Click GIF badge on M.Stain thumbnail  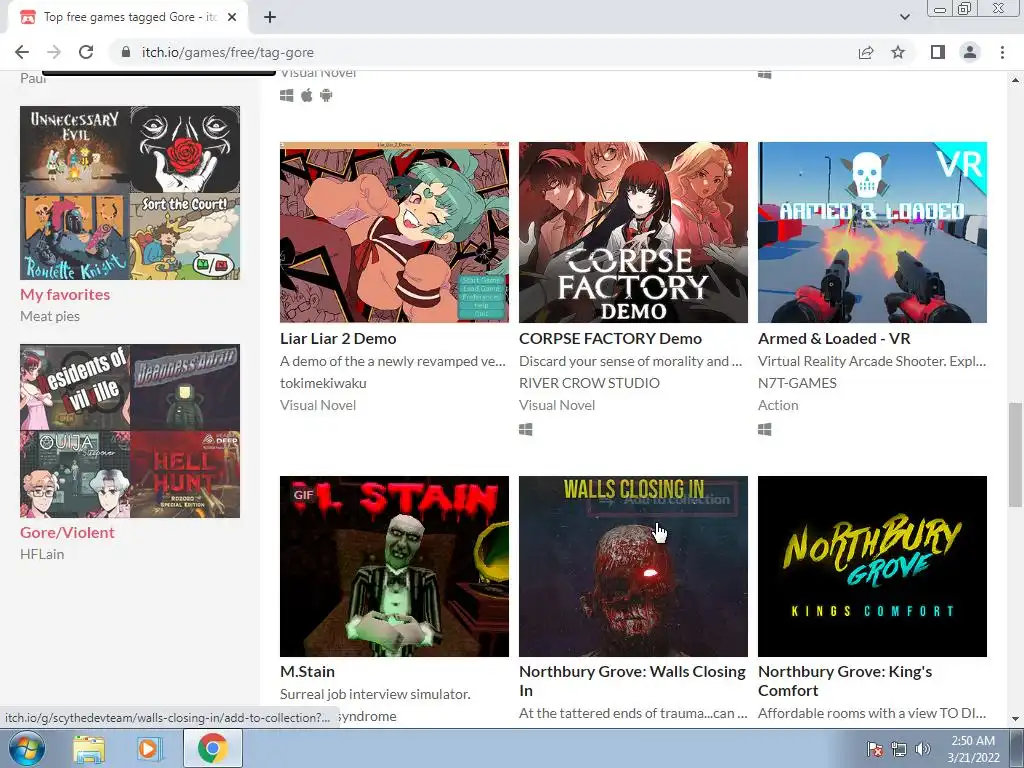(x=303, y=494)
